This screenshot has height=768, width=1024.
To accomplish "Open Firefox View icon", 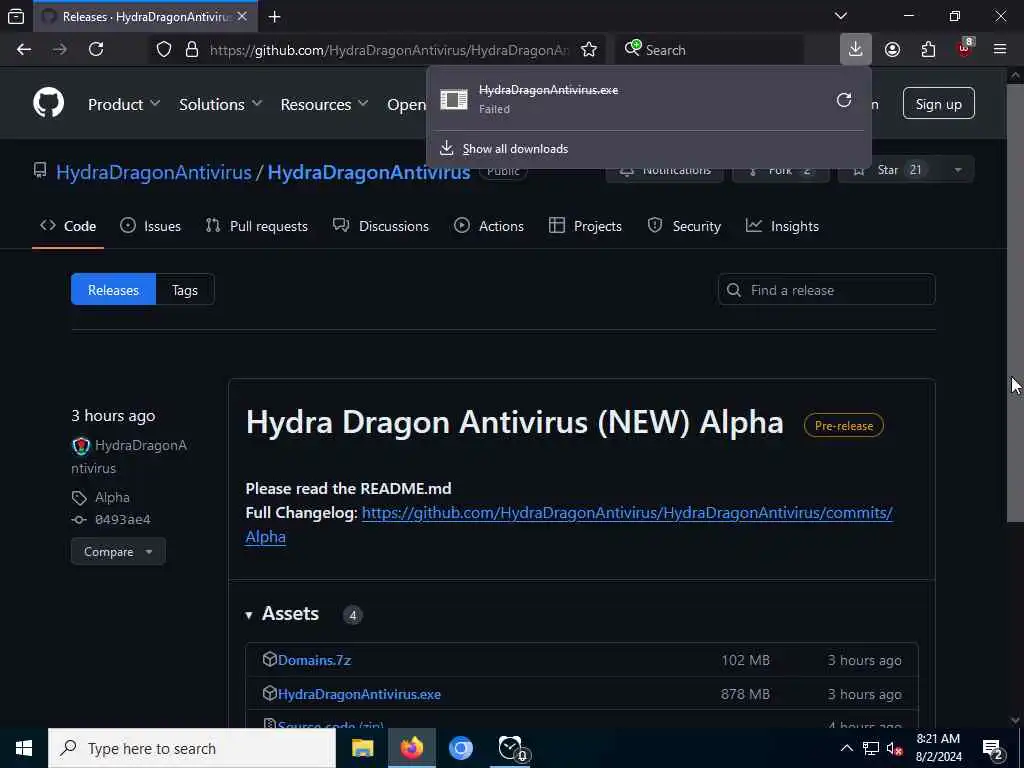I will (16, 16).
